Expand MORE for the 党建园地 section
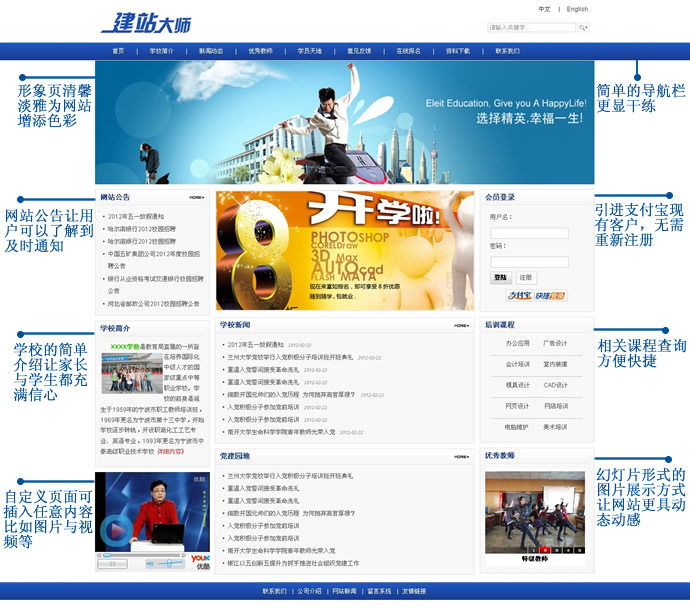 pyautogui.click(x=460, y=457)
